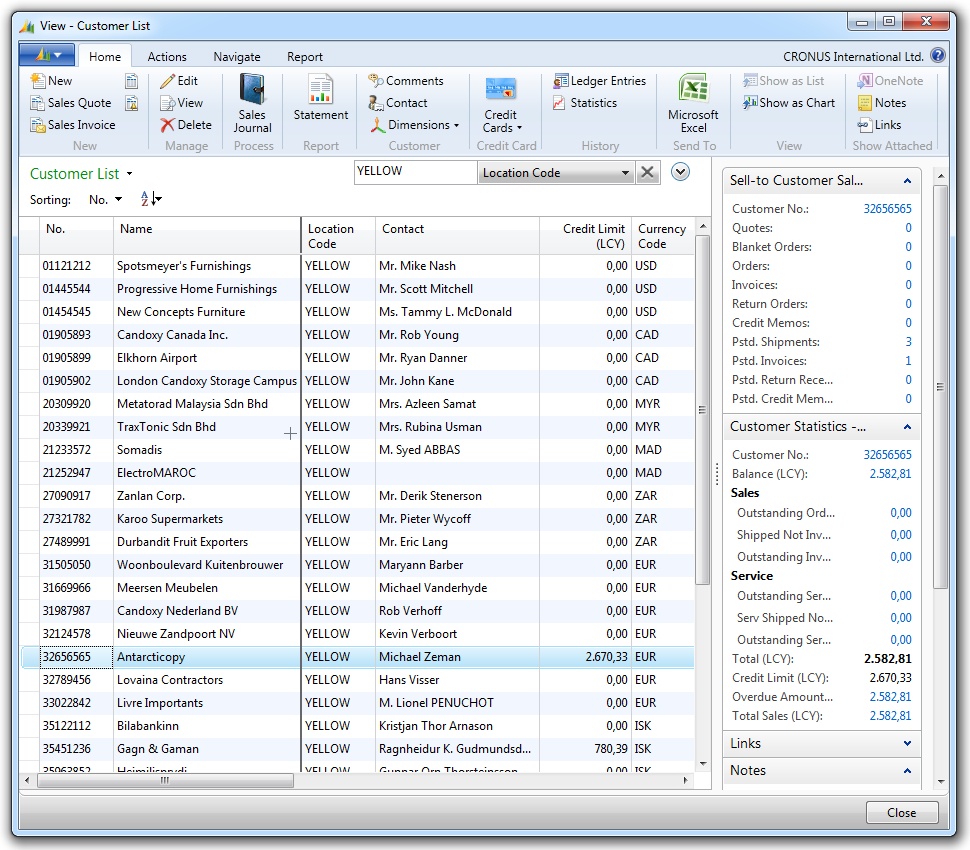Click the YELLOW filter text field
Image resolution: width=970 pixels, height=850 pixels.
pos(415,172)
